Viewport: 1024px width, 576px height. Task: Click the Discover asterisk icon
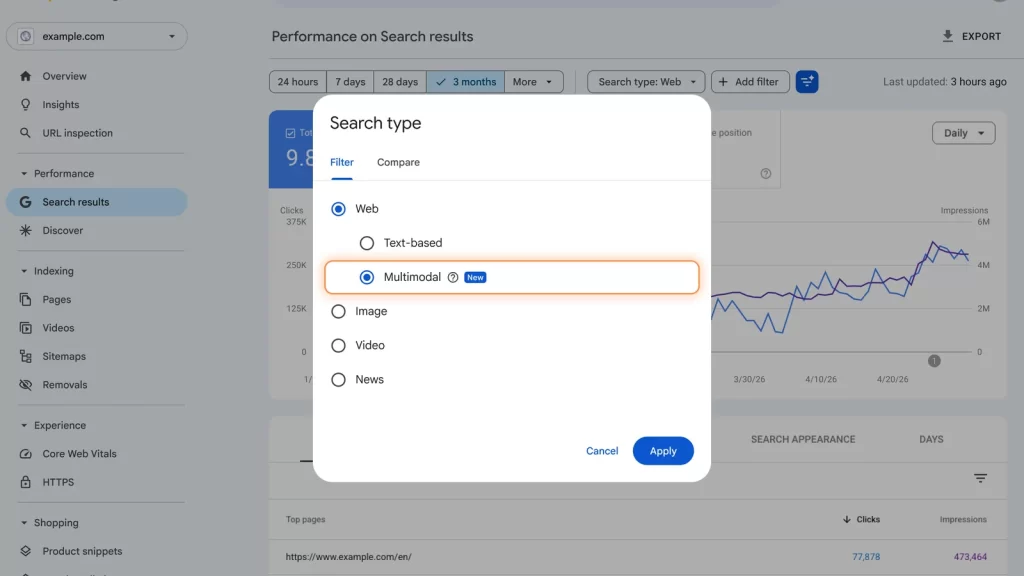(25, 231)
